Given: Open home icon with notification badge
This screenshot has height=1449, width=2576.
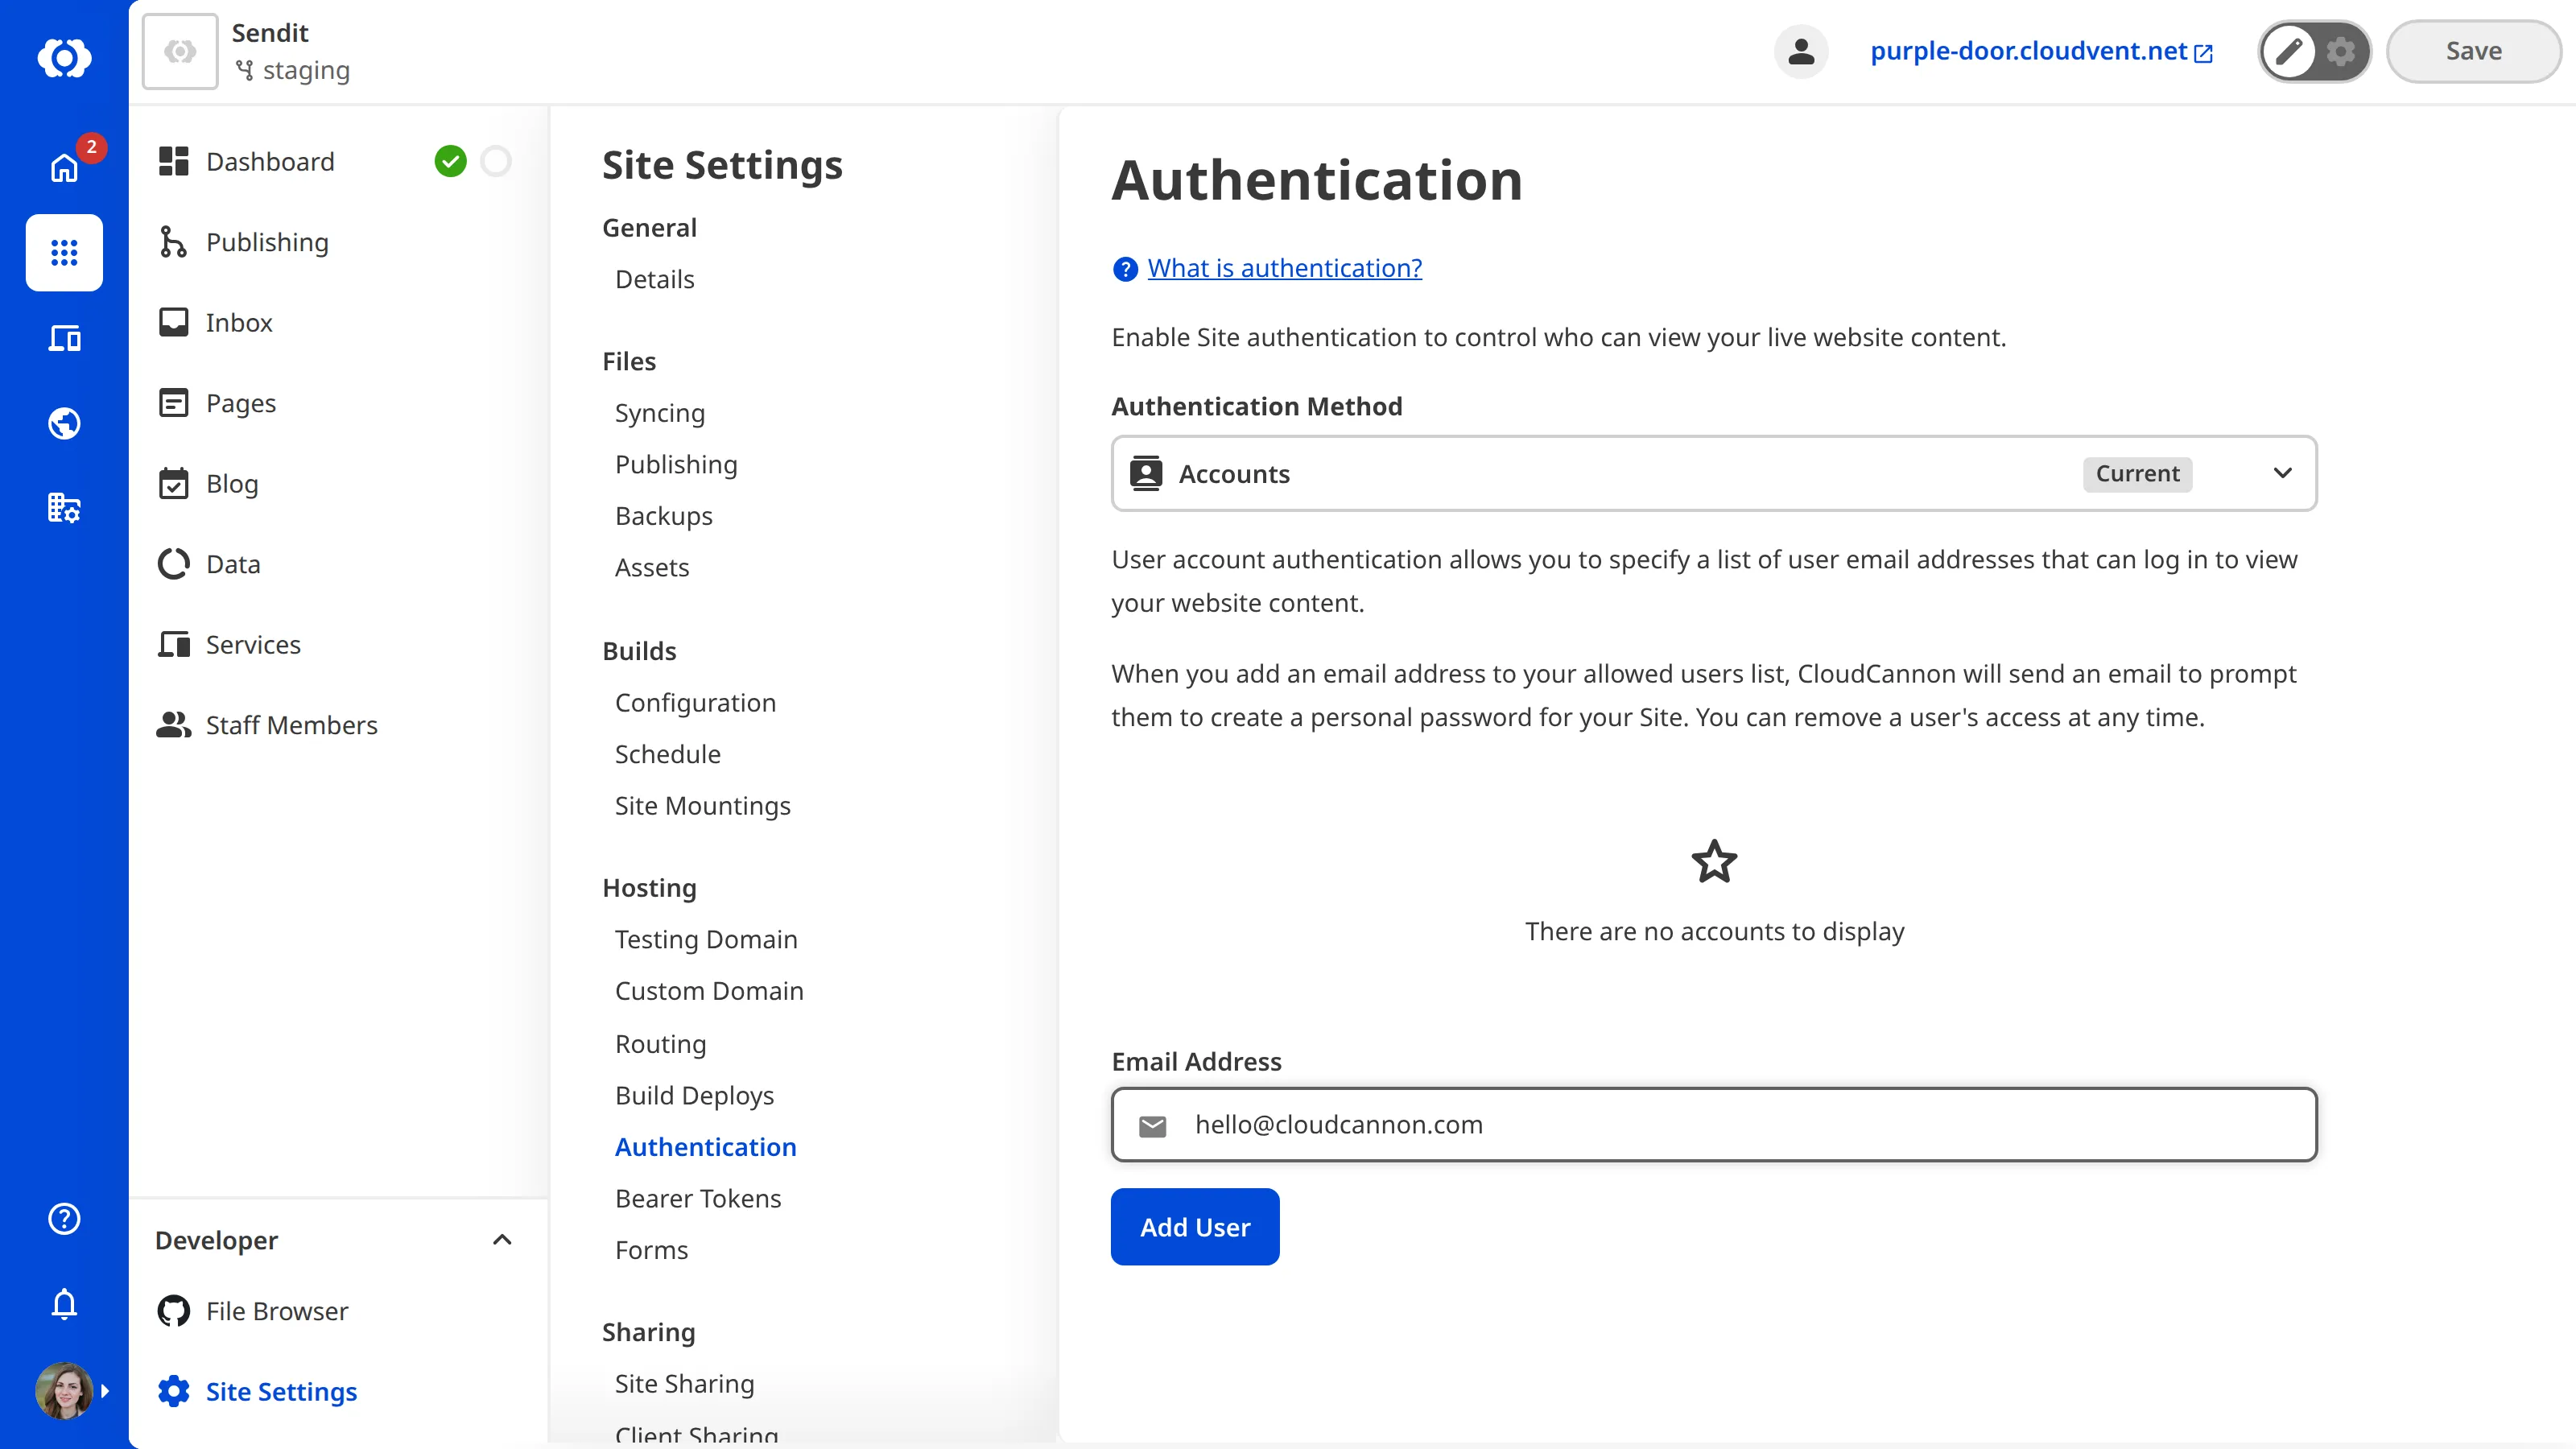Looking at the screenshot, I should point(64,167).
